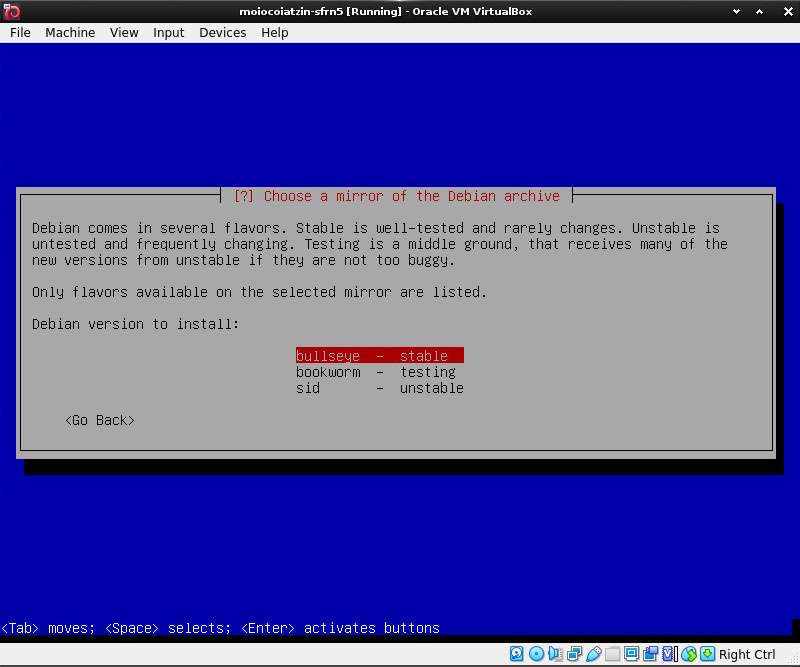Viewport: 800px width, 667px height.
Task: Open the Help menu
Action: tap(274, 33)
